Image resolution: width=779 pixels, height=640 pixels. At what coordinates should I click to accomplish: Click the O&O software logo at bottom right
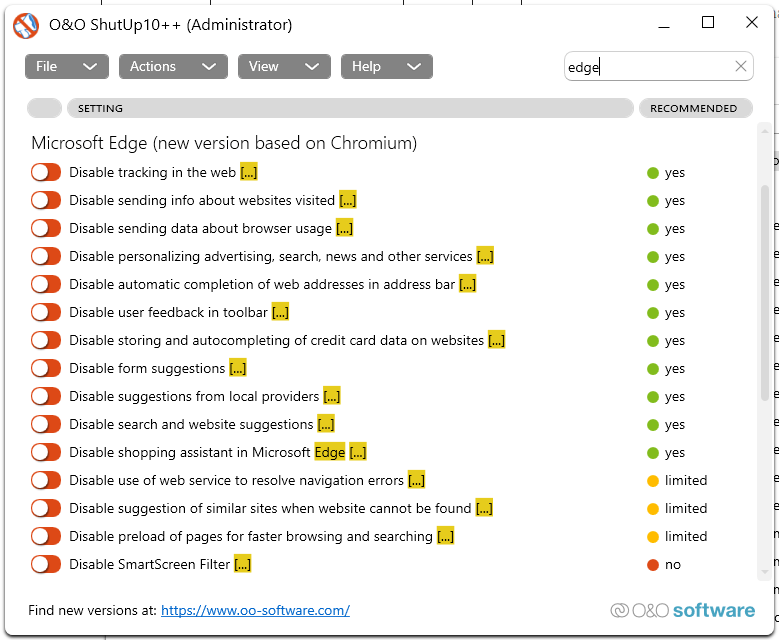(x=683, y=610)
